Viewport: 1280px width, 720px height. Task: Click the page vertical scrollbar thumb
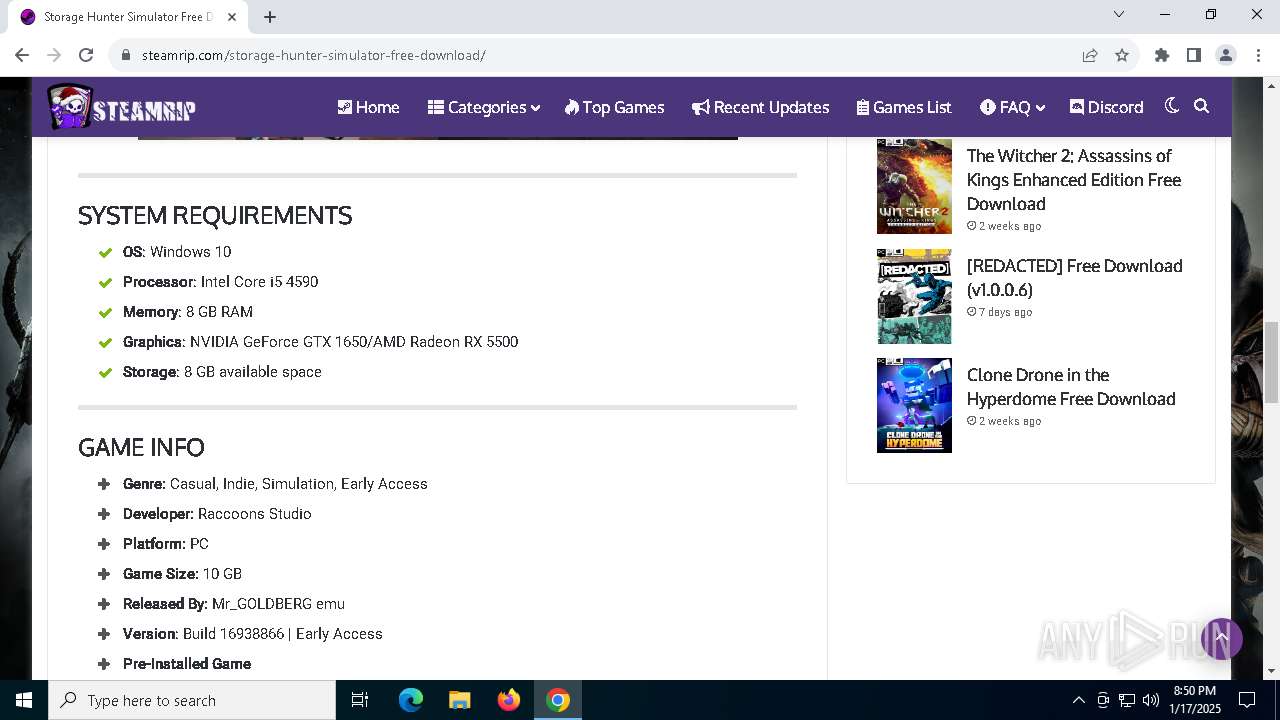tap(1272, 362)
